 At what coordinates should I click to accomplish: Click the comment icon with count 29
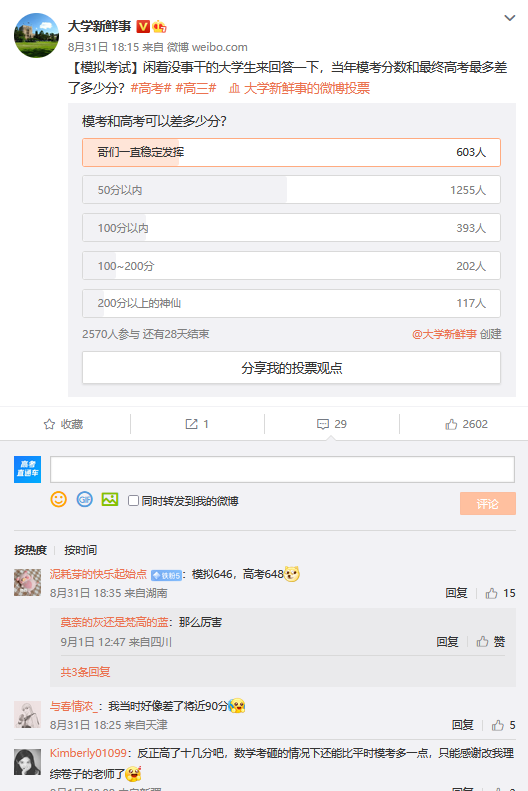[x=323, y=424]
